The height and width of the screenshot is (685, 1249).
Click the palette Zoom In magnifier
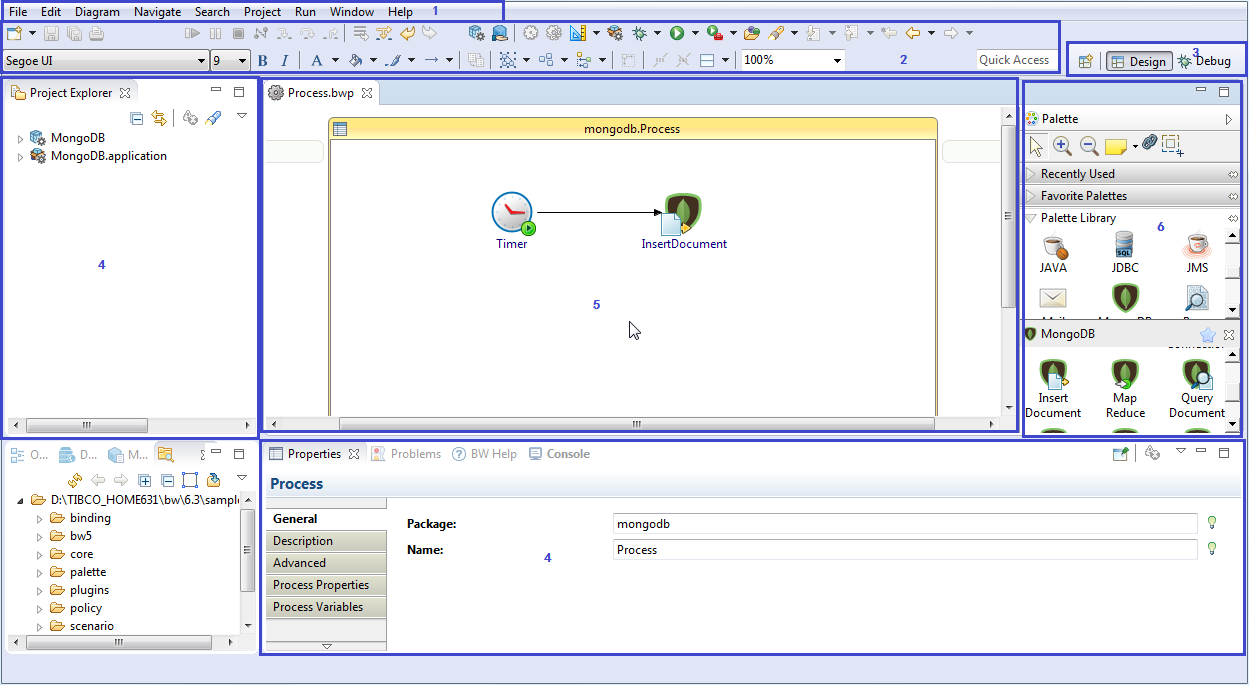tap(1062, 146)
